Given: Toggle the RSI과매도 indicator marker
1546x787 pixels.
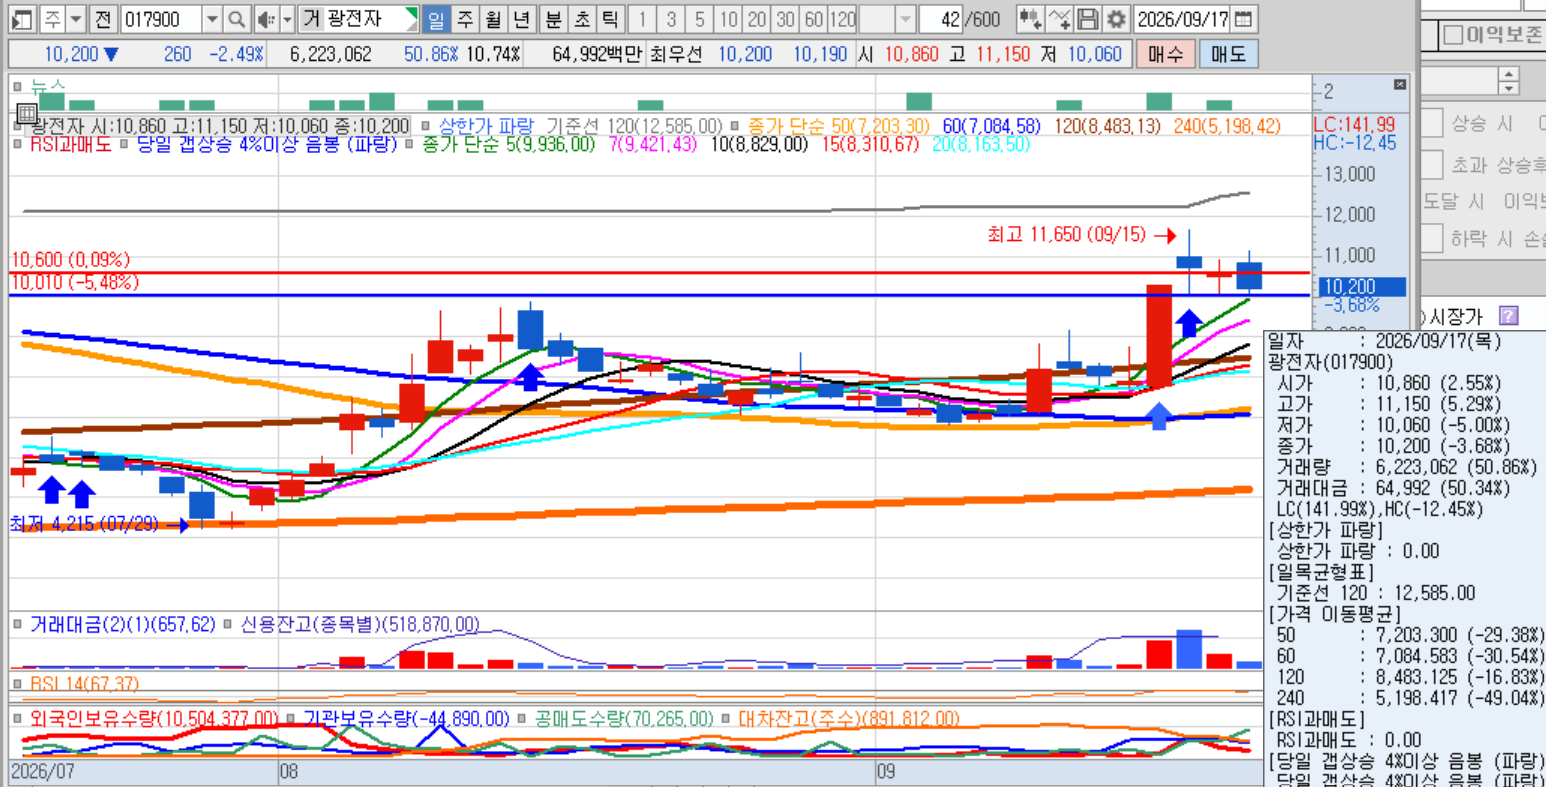Looking at the screenshot, I should tap(17, 144).
